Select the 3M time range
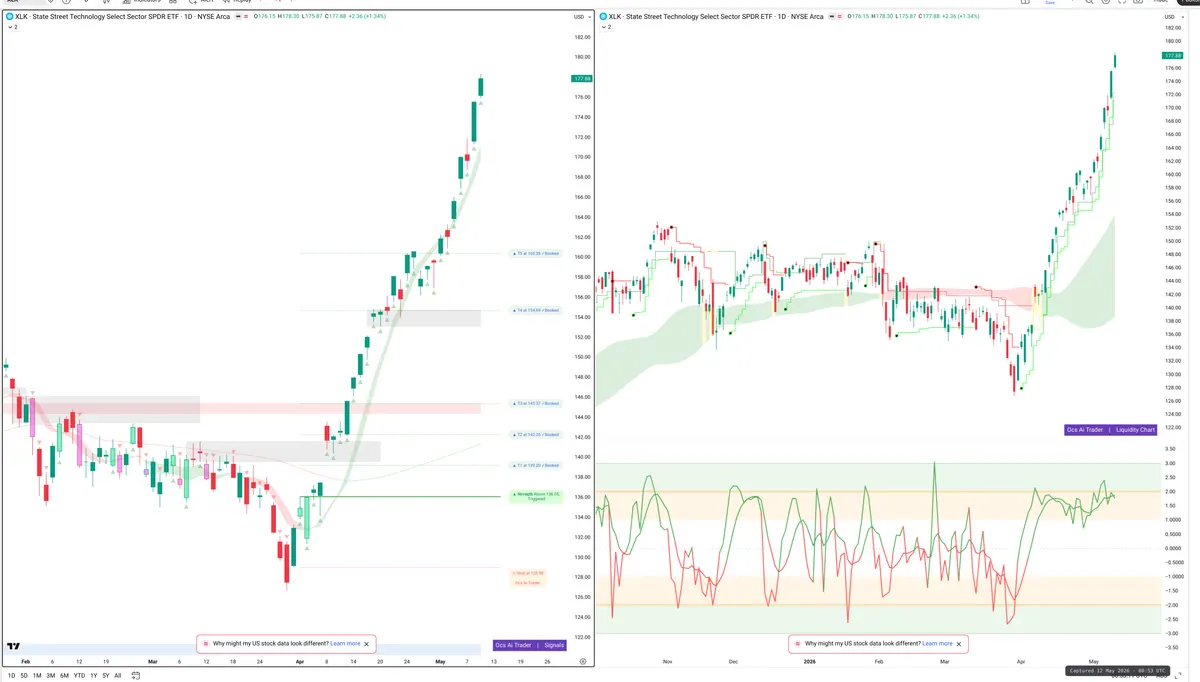 tap(50, 676)
